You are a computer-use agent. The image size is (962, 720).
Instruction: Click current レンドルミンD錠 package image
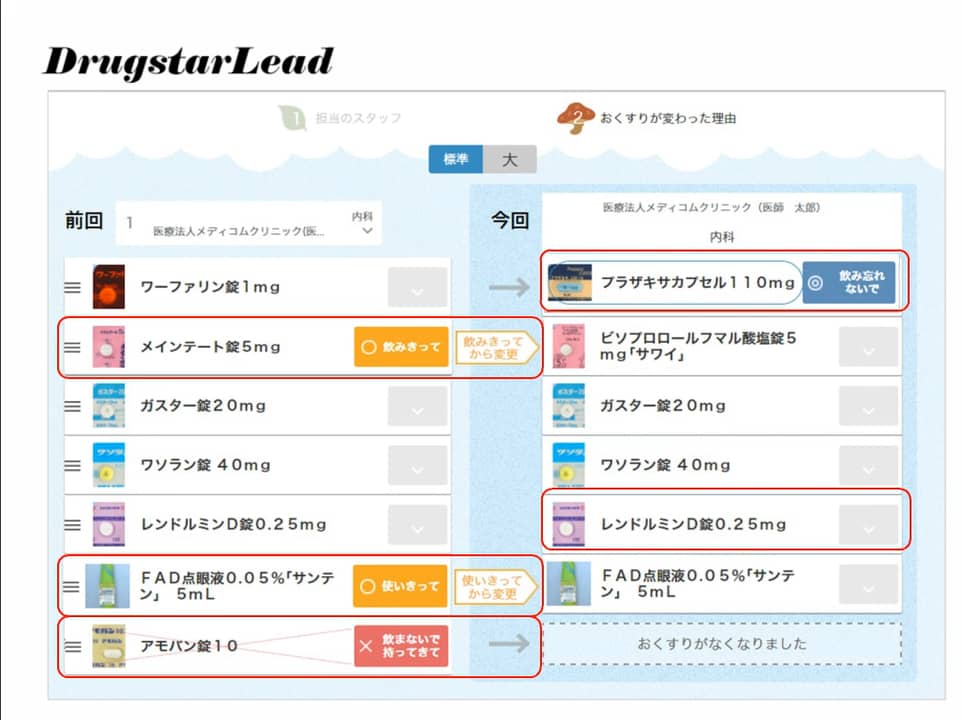point(568,524)
